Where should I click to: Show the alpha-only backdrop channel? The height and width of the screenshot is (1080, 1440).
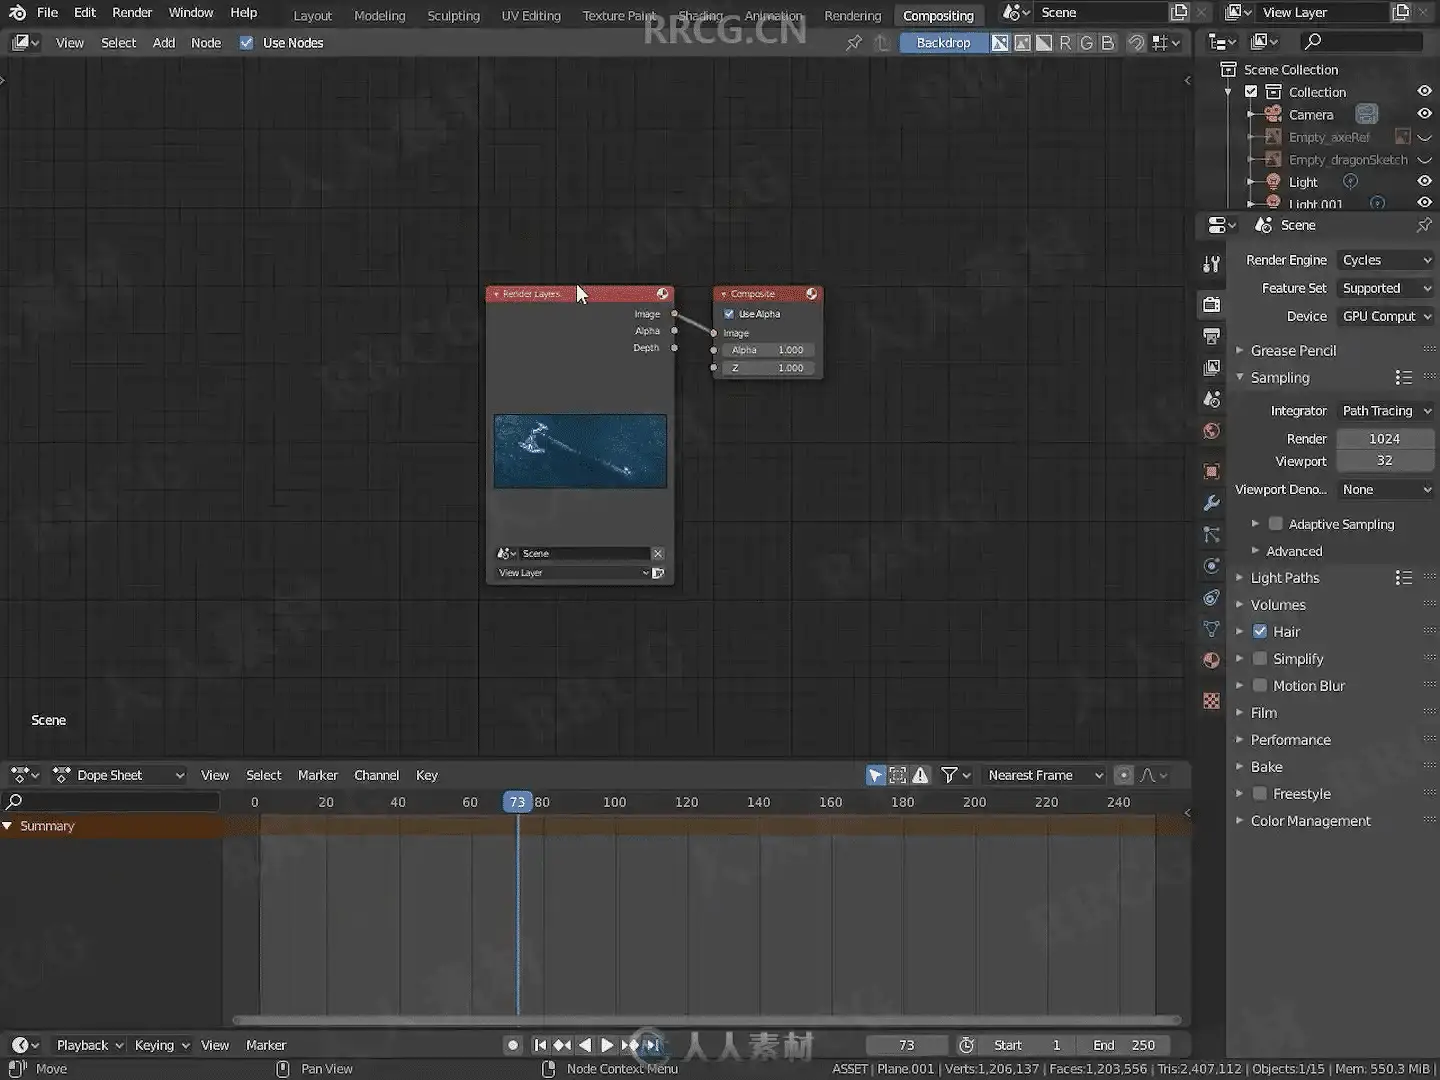(1044, 43)
